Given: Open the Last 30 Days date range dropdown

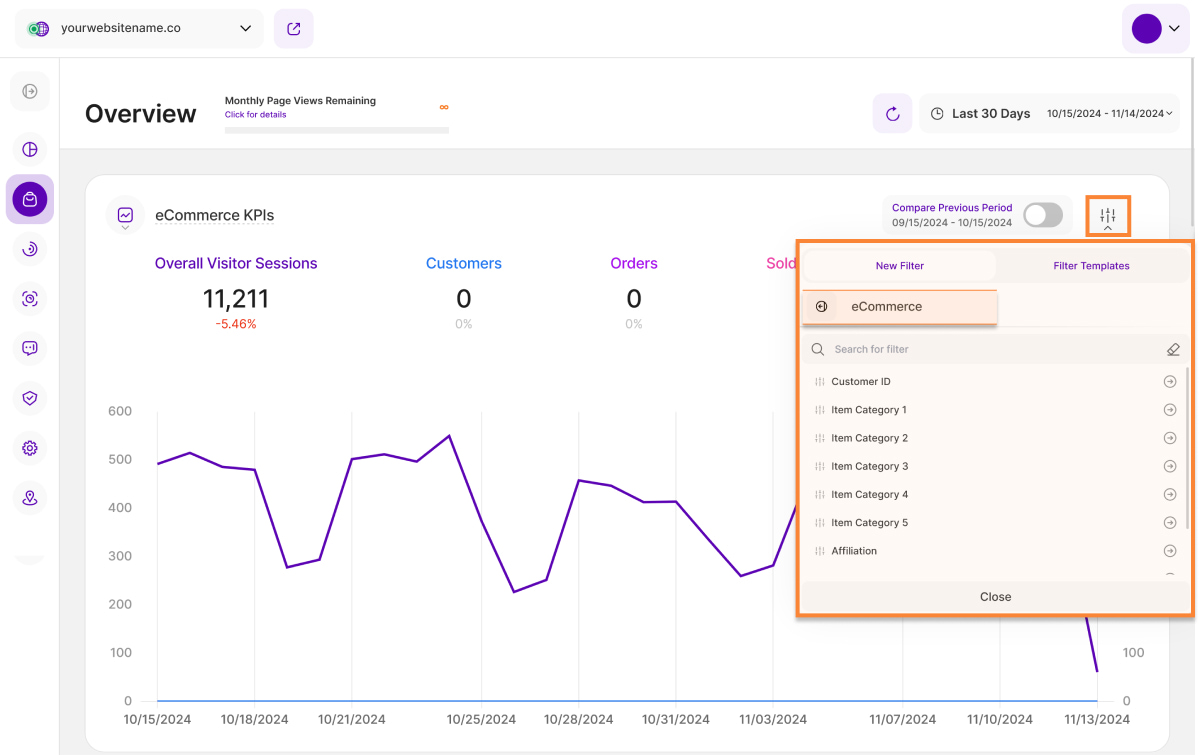Looking at the screenshot, I should click(x=1050, y=114).
